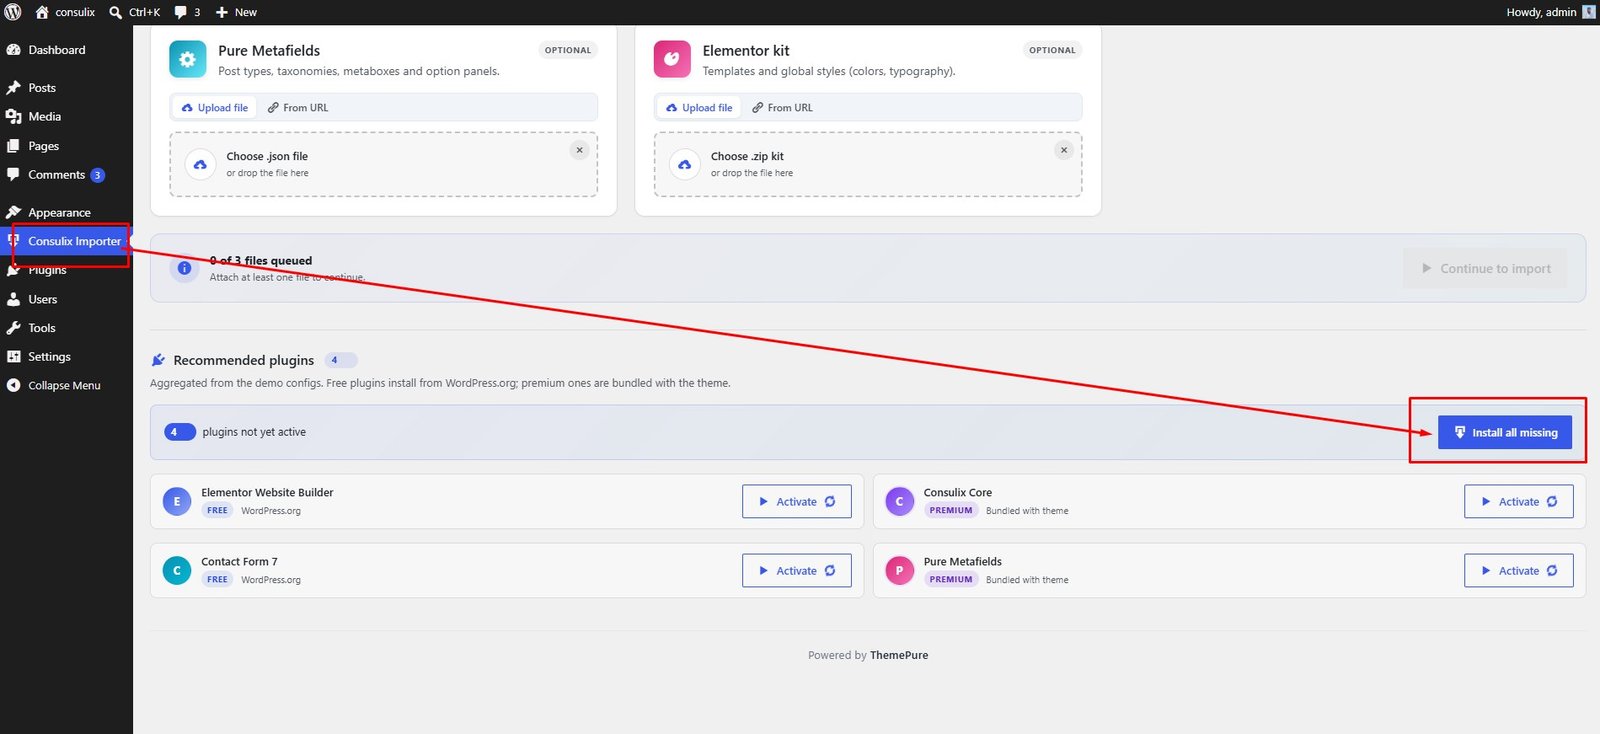Click the OPTIONAL badge on Pure Metafields card
The width and height of the screenshot is (1600, 734).
point(568,50)
